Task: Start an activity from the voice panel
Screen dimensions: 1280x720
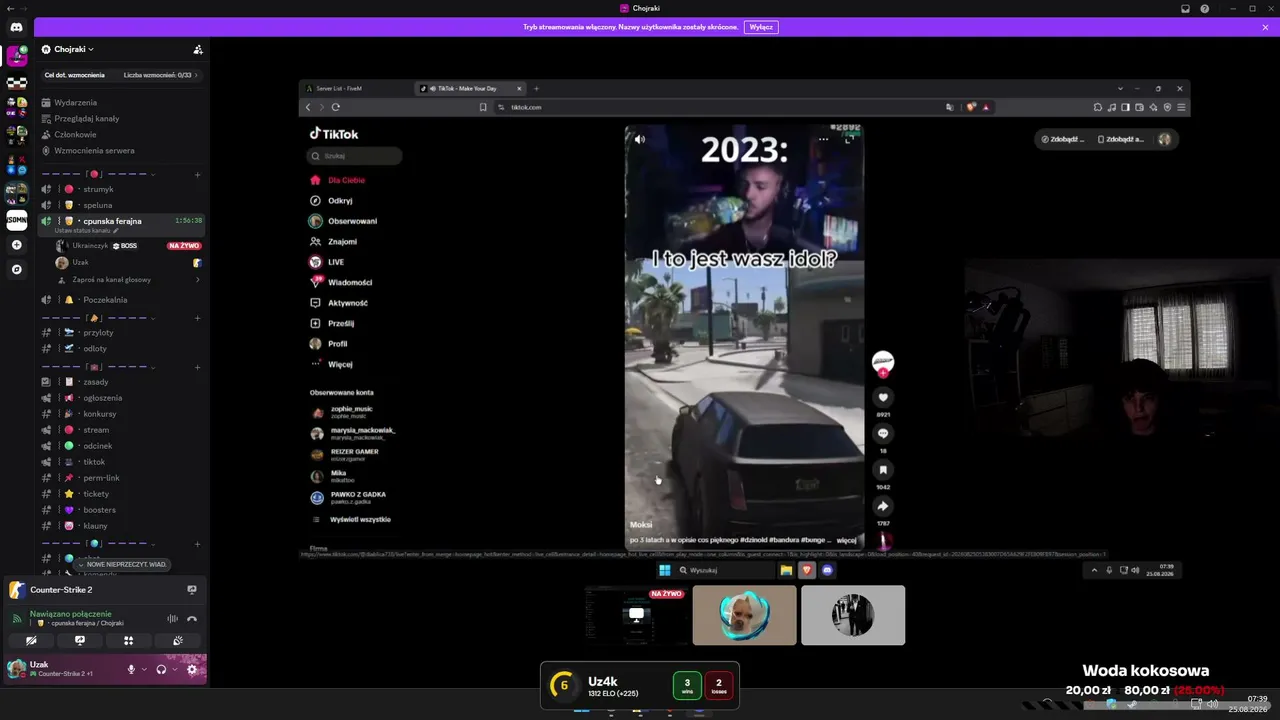Action: click(128, 640)
